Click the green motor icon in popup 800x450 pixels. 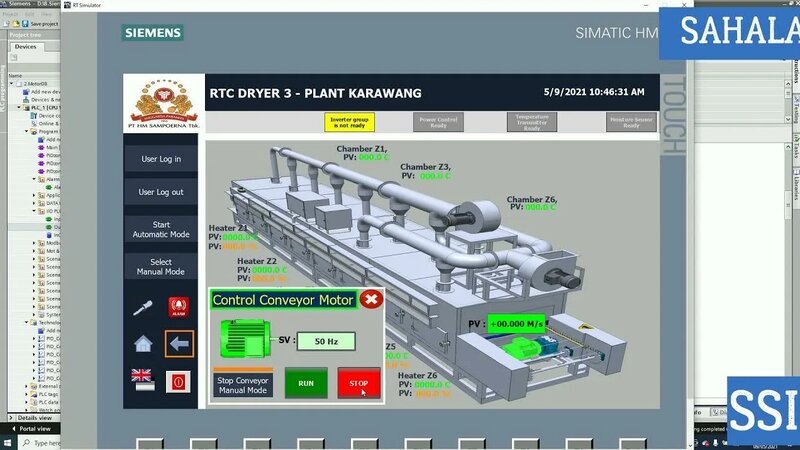click(x=245, y=338)
